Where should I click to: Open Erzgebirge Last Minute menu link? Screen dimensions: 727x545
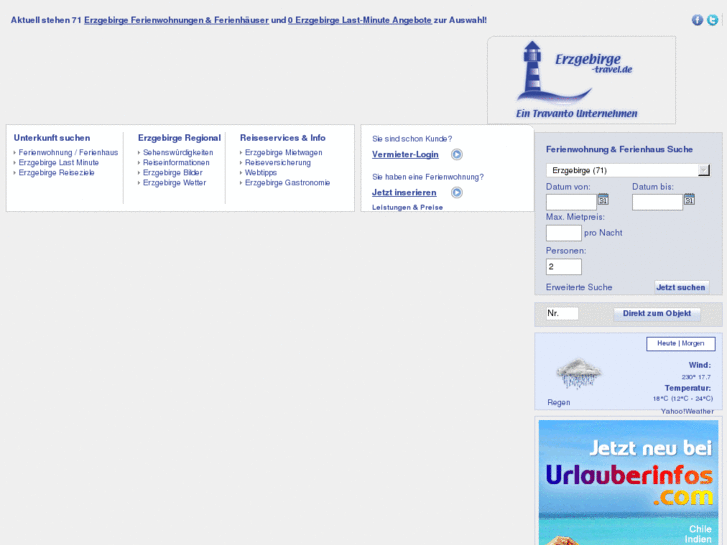(x=59, y=162)
